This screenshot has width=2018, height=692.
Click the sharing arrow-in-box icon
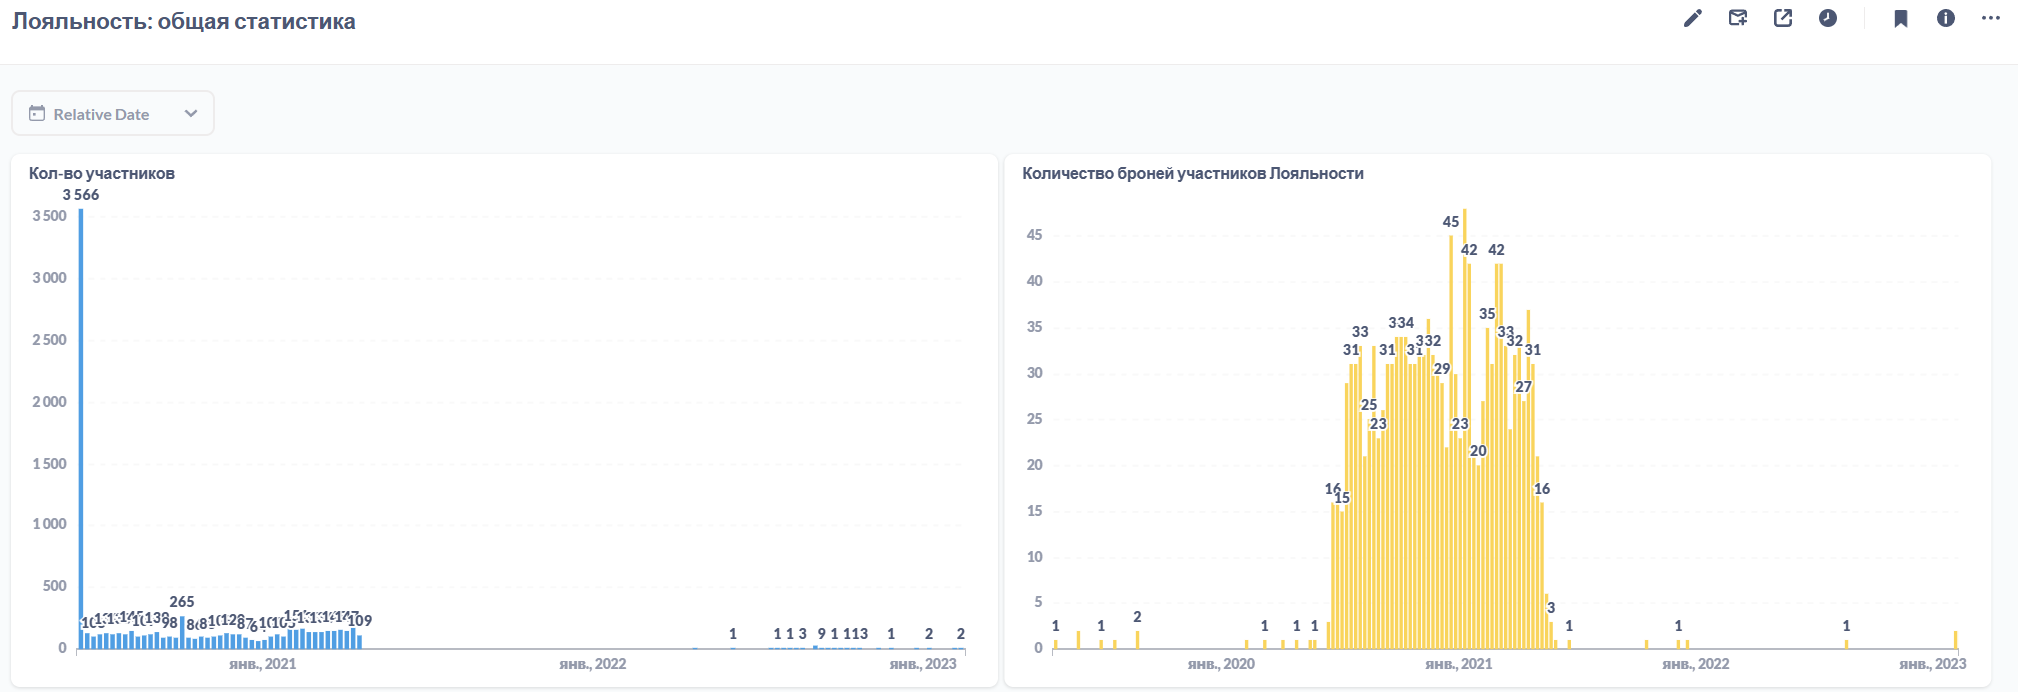pos(1783,18)
